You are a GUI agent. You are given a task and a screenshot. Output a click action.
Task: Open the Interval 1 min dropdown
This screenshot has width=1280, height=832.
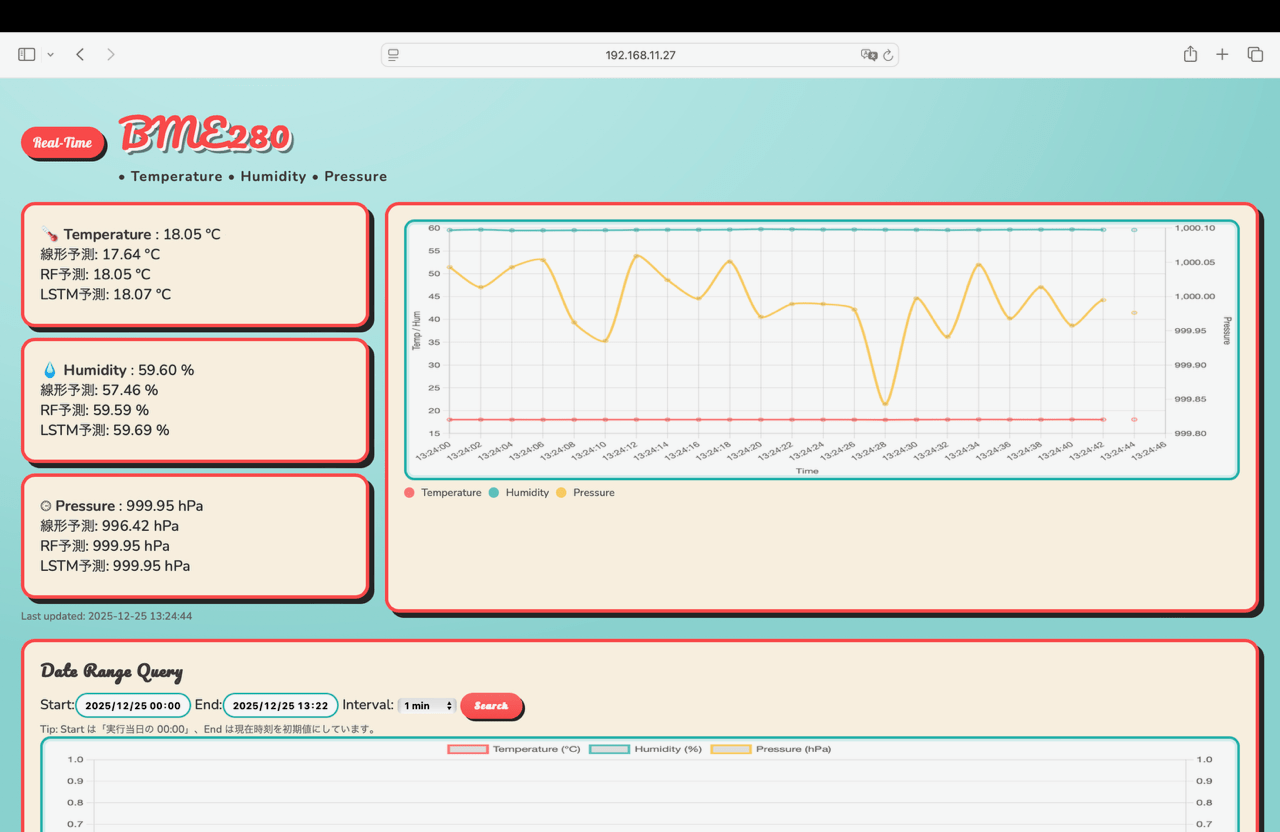click(x=427, y=706)
